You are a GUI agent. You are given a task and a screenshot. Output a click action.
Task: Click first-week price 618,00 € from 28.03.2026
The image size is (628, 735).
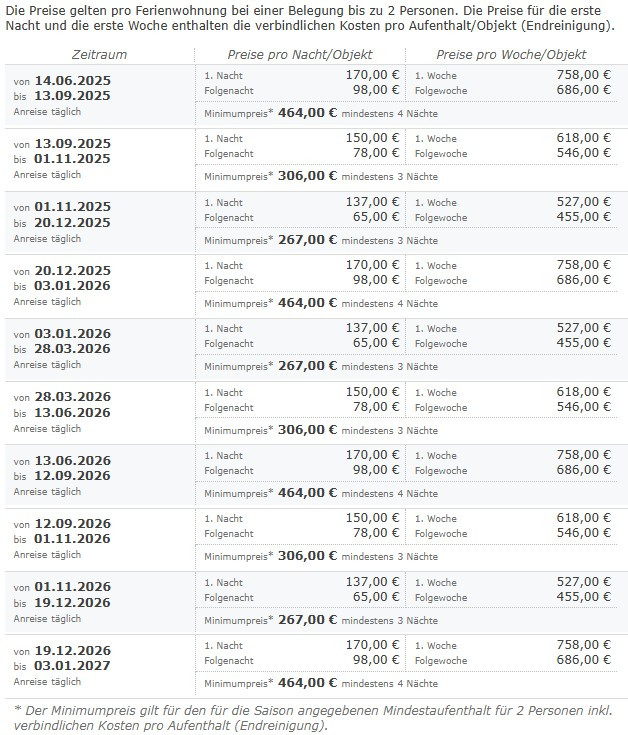[583, 391]
